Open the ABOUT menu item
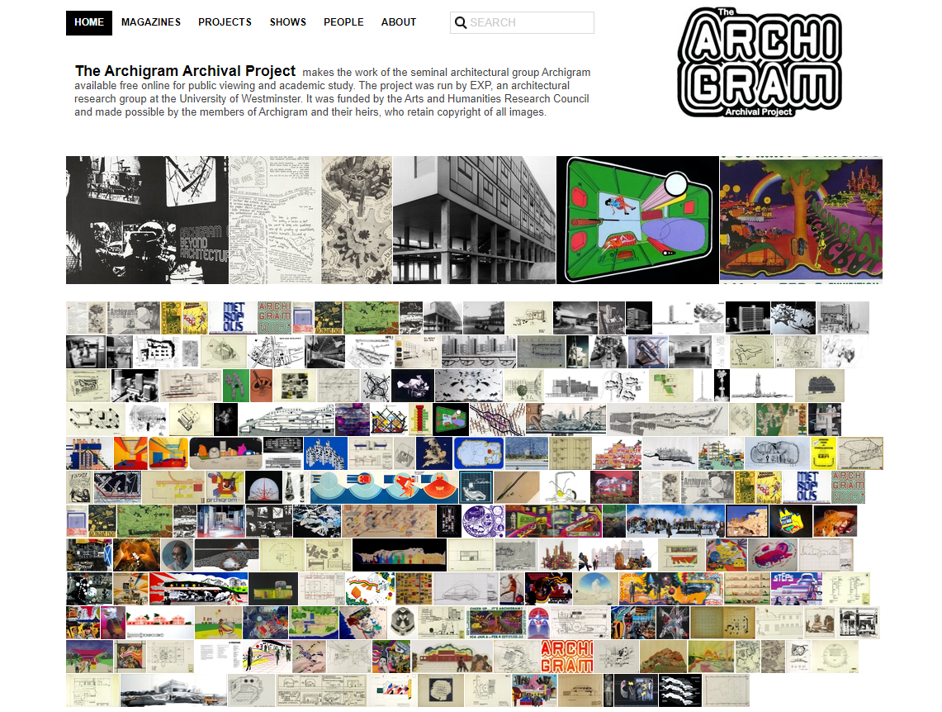This screenshot has width=942, height=712. click(398, 22)
